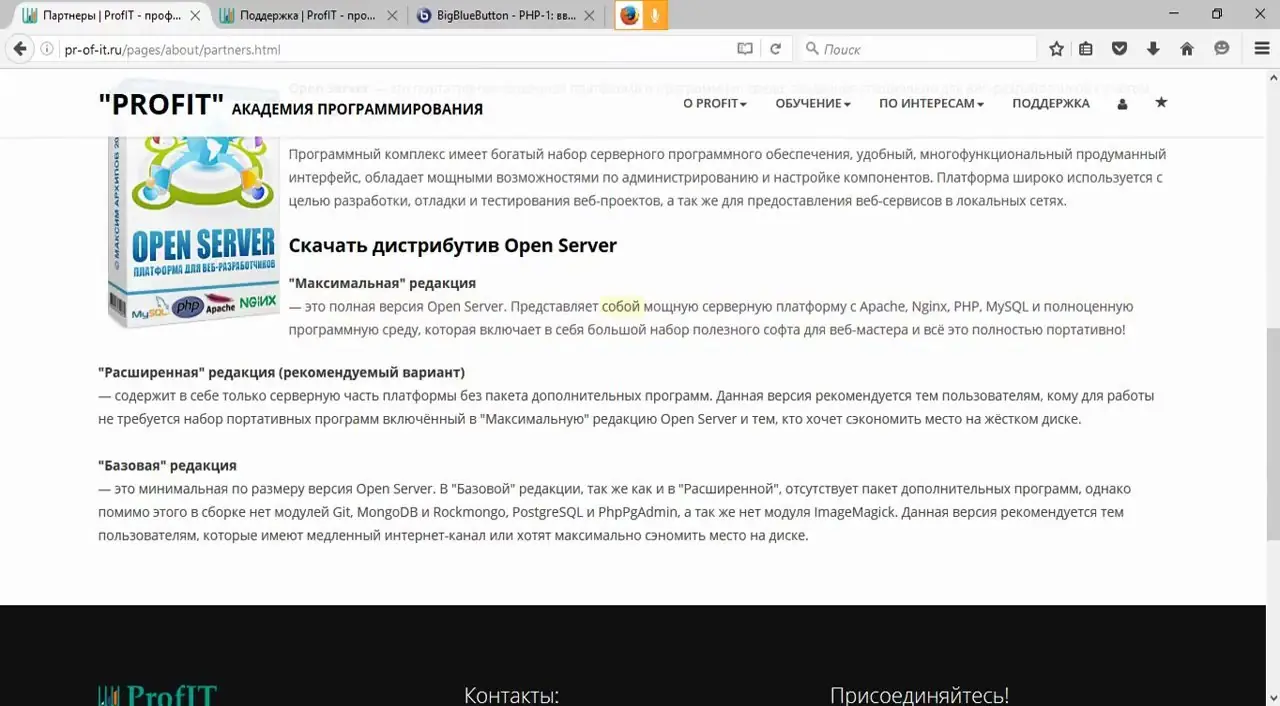Click the Open Server box image
1280x706 pixels.
(x=193, y=230)
